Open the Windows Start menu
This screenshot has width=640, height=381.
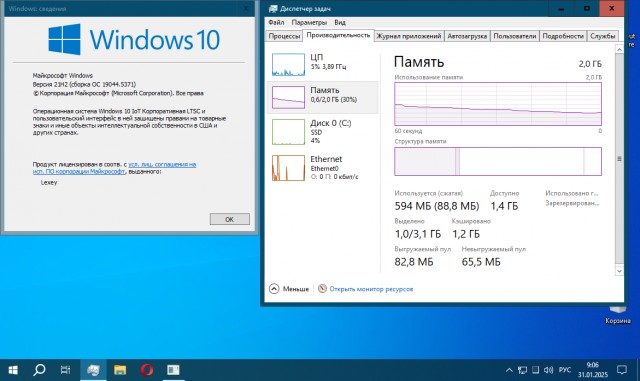[x=13, y=370]
